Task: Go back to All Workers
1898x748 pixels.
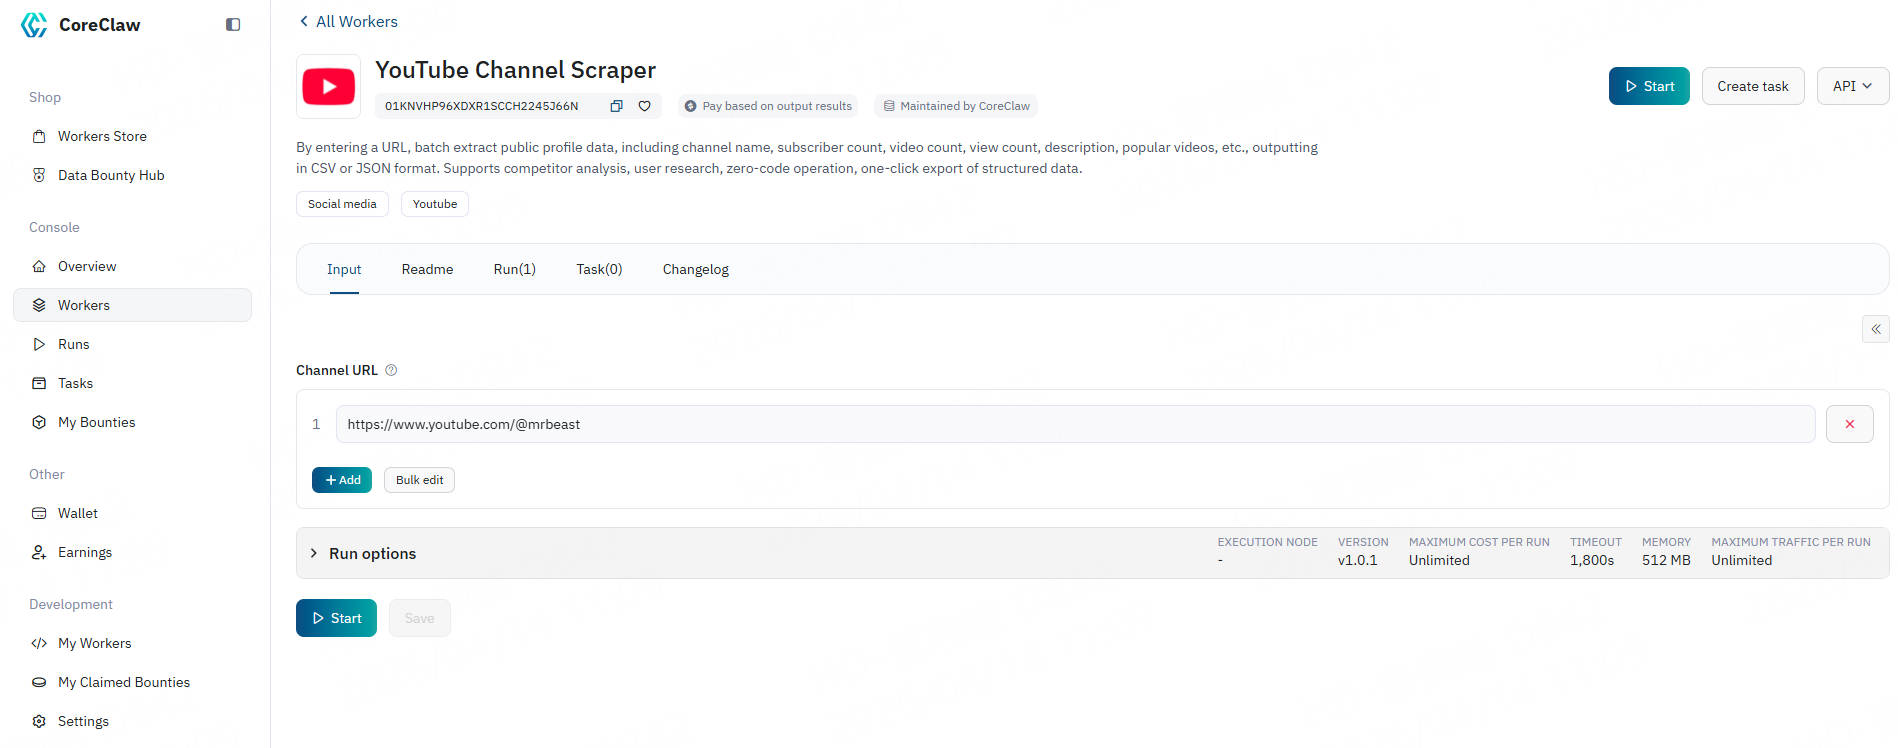Action: click(x=348, y=21)
